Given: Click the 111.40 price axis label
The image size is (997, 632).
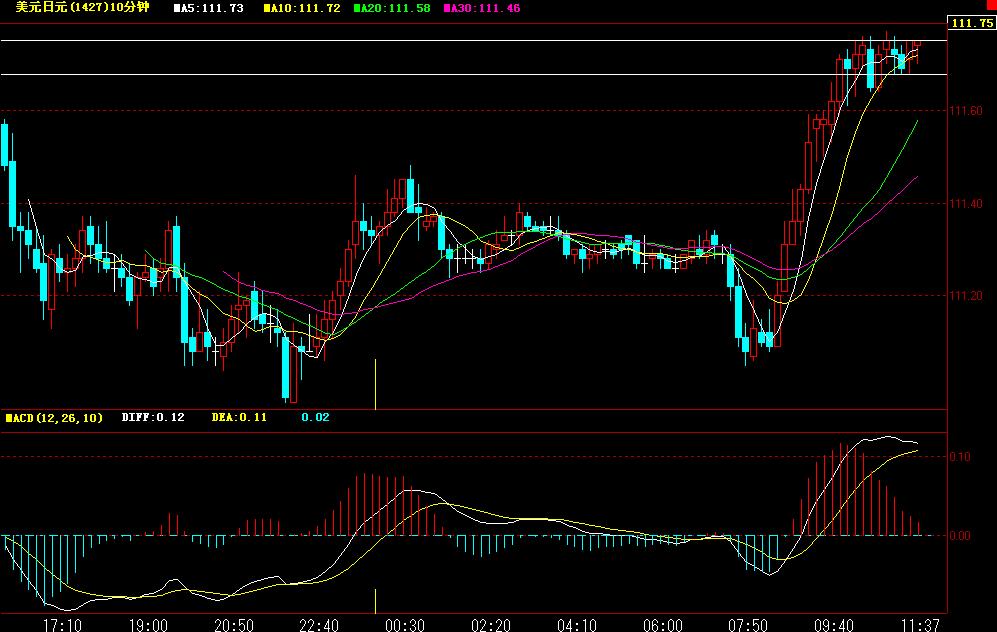Looking at the screenshot, I should coord(966,203).
